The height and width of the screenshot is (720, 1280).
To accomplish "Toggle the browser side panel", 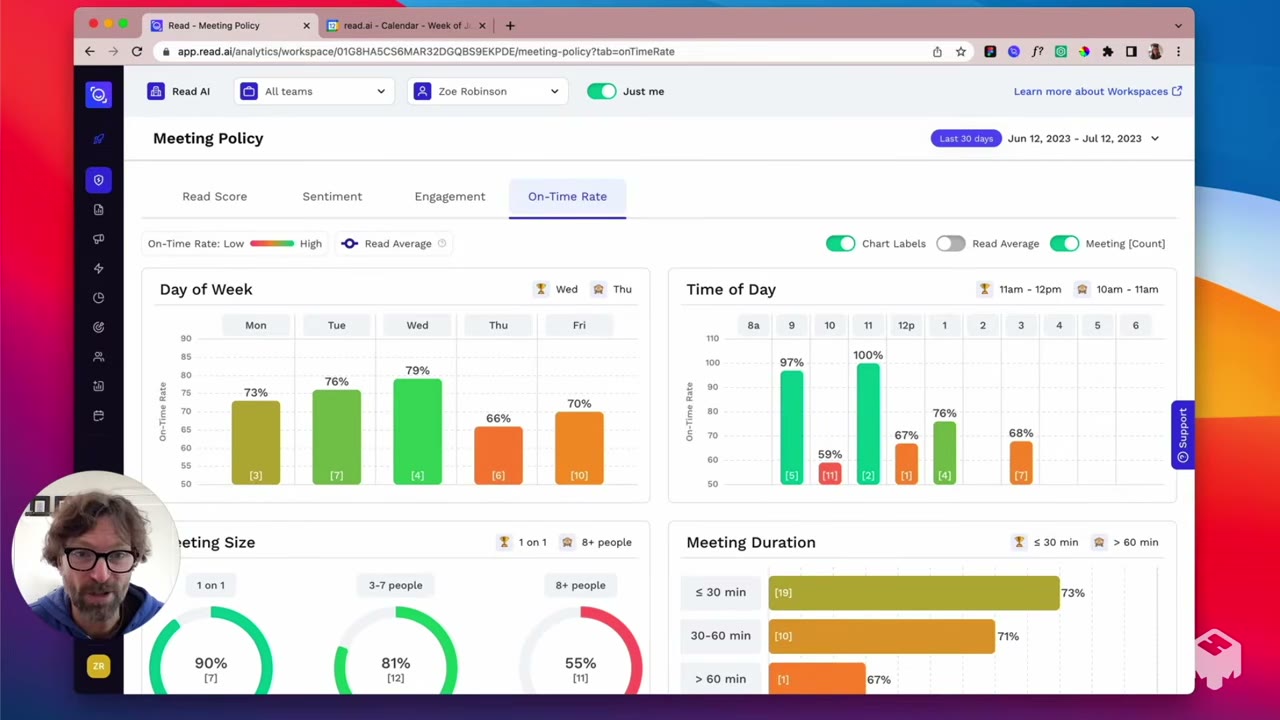I will pyautogui.click(x=1131, y=51).
